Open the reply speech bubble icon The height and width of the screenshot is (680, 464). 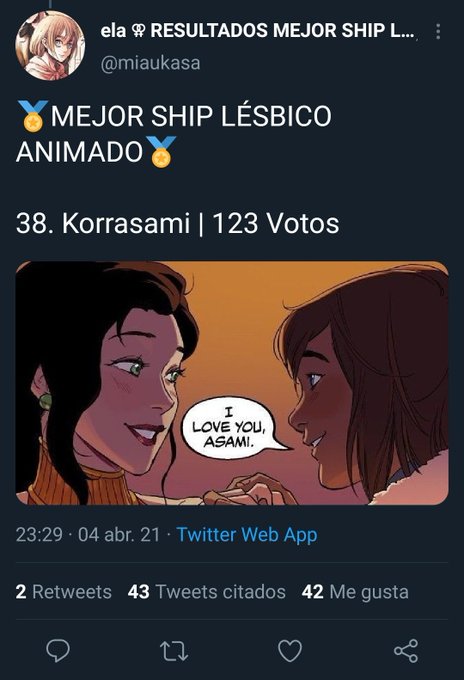click(x=58, y=650)
